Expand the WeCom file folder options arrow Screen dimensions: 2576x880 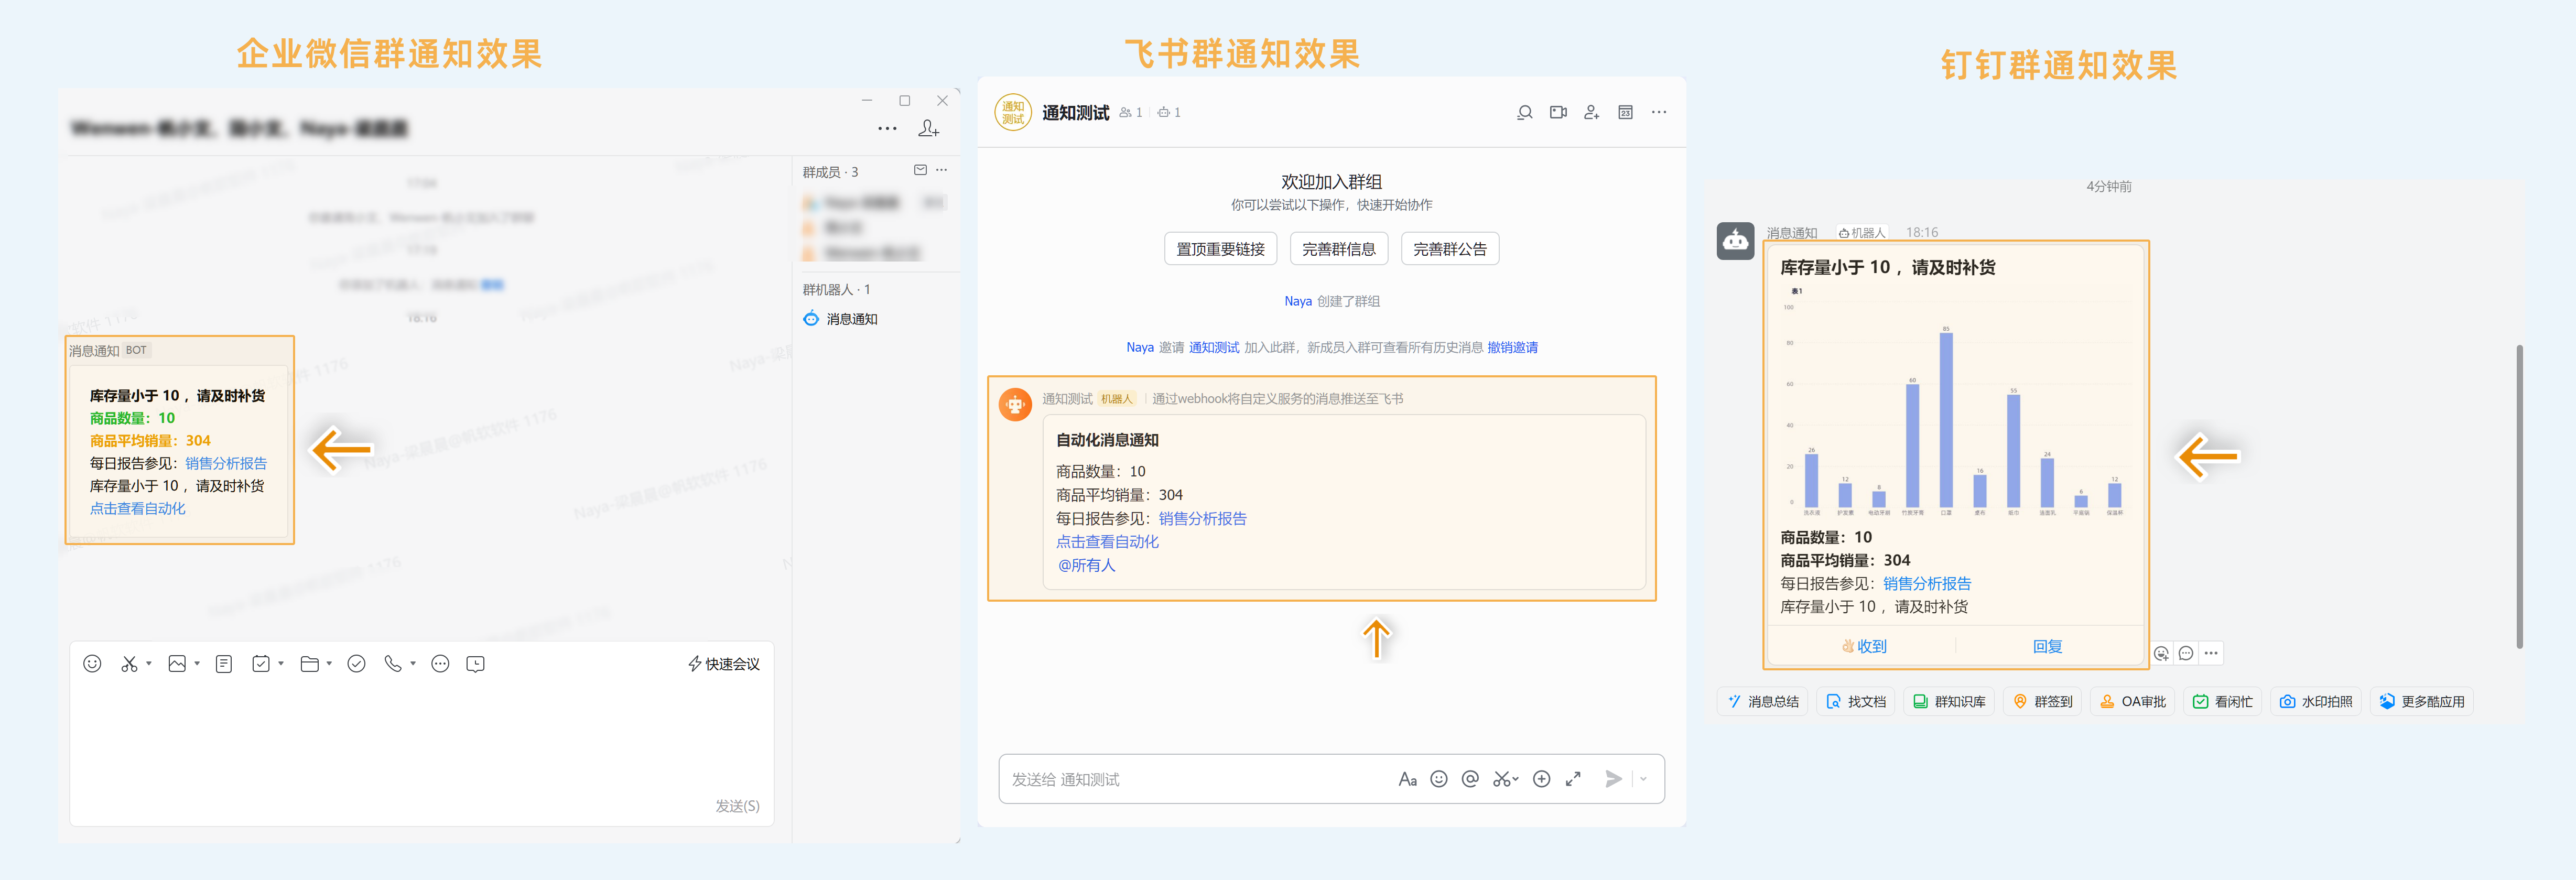point(329,663)
